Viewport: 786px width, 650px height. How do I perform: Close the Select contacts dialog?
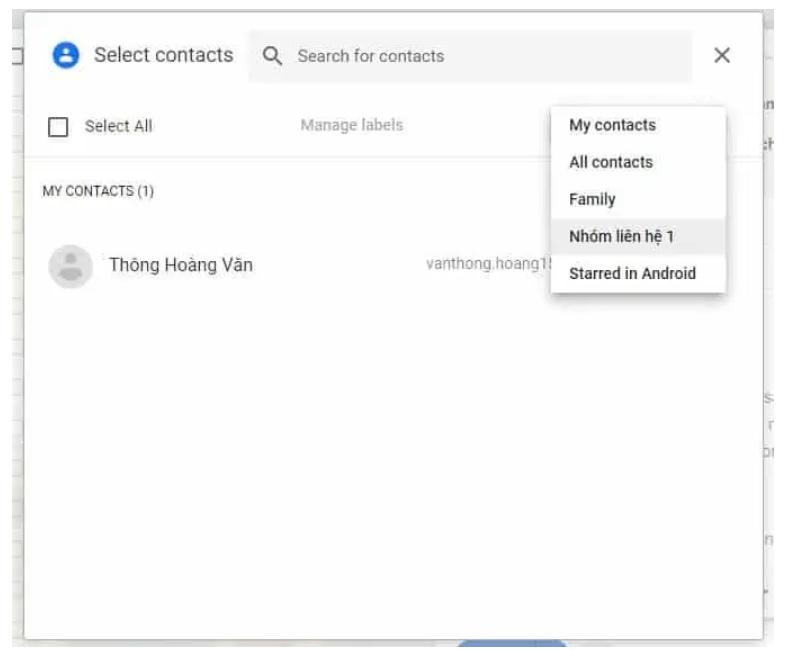pyautogui.click(x=722, y=56)
